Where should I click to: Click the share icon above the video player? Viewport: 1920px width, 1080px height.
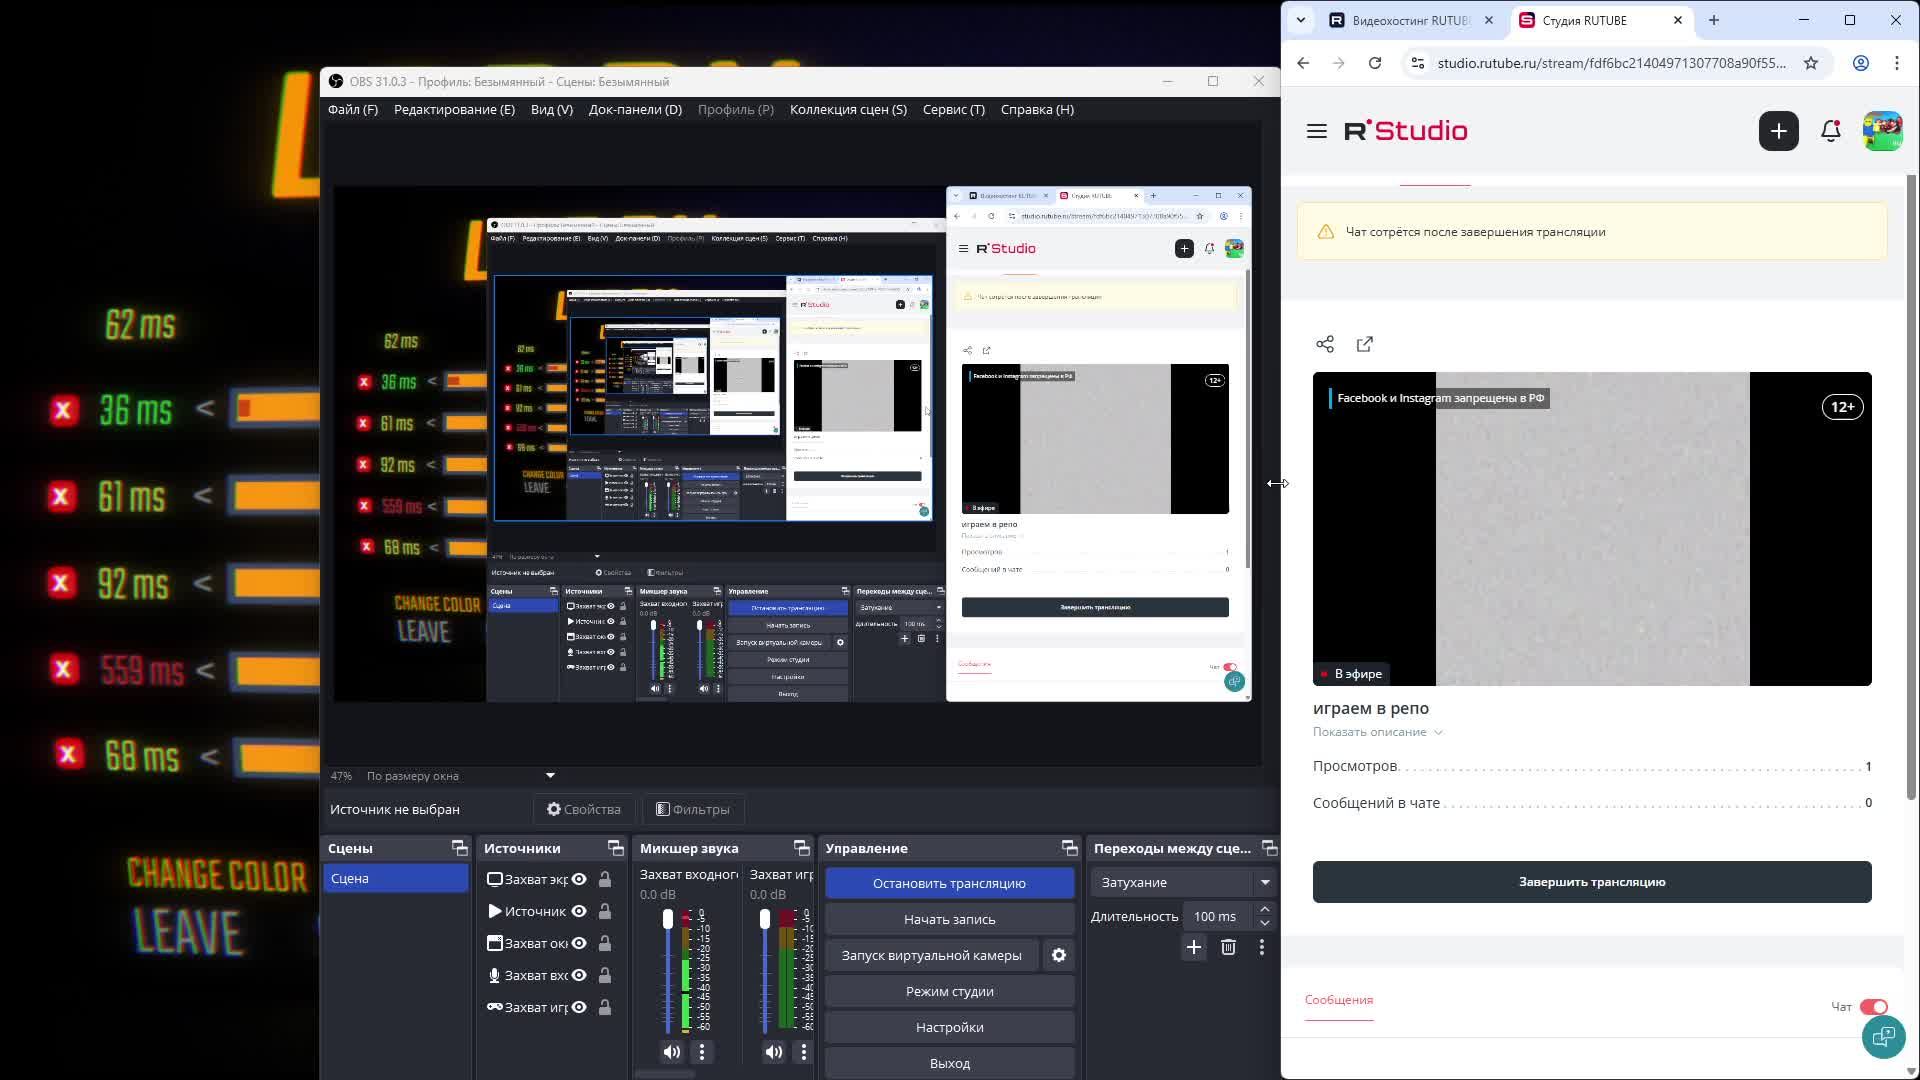pos(1325,344)
